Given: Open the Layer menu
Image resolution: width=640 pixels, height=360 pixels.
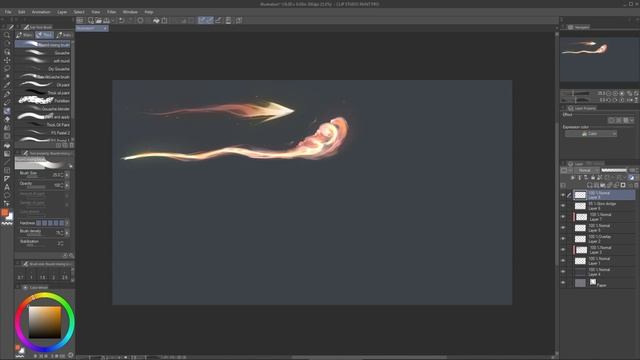Looking at the screenshot, I should pos(62,12).
